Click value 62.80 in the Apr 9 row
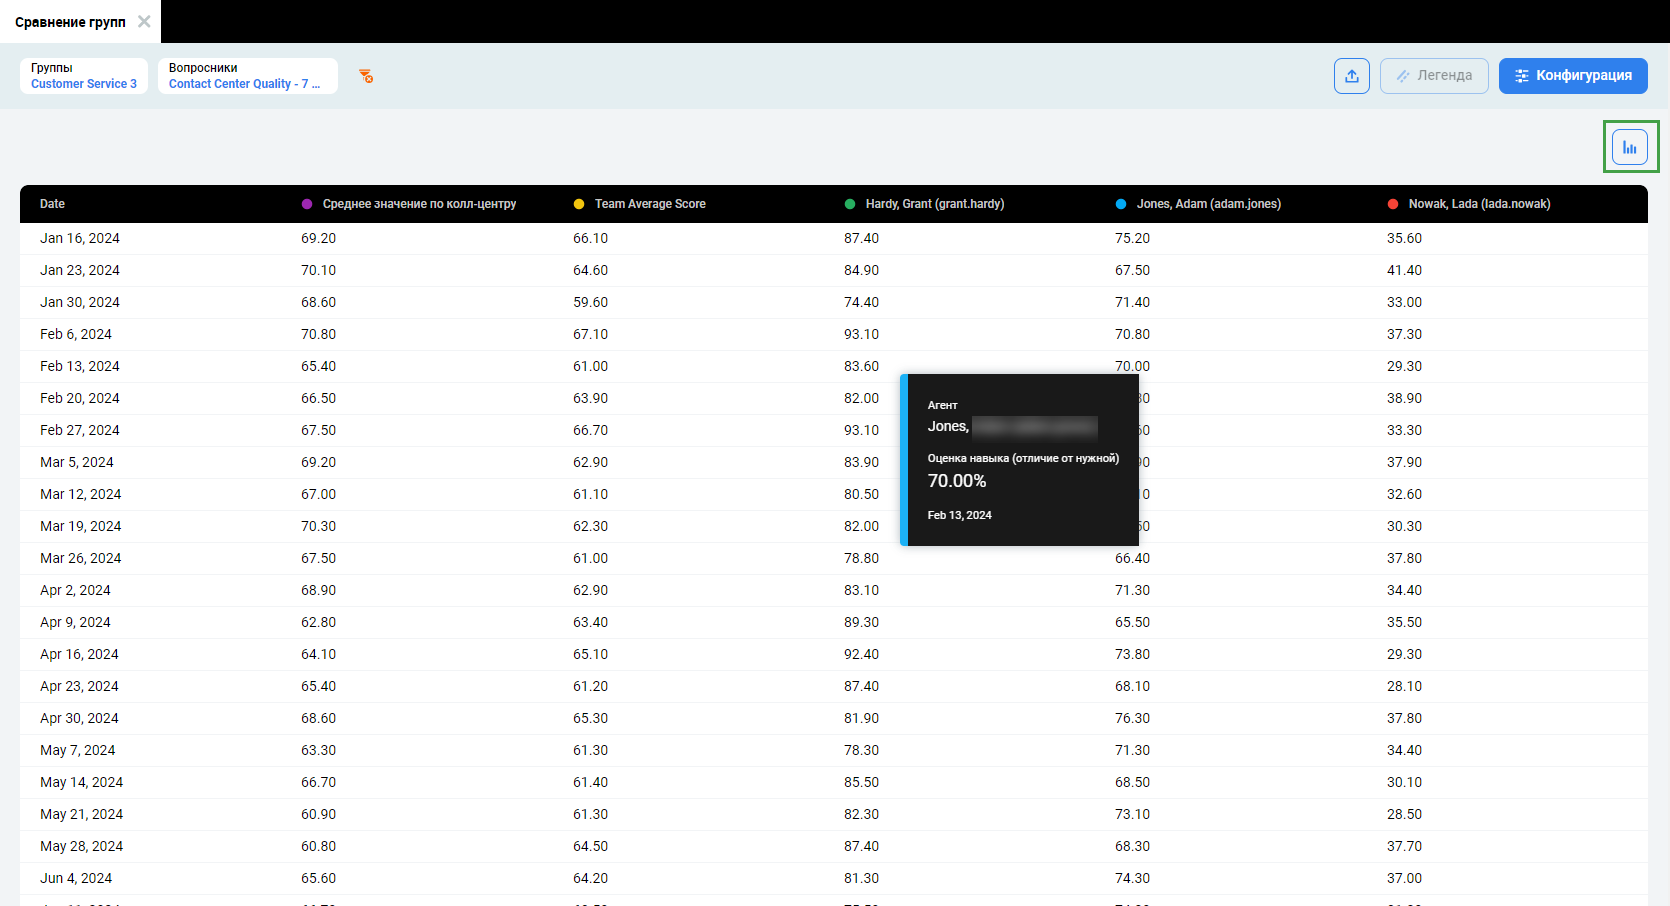The width and height of the screenshot is (1670, 906). tap(318, 622)
